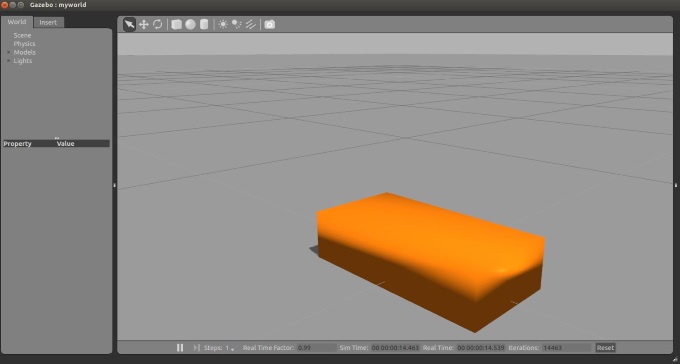Close the Gazebo window
The image size is (680, 364).
(x=5, y=5)
